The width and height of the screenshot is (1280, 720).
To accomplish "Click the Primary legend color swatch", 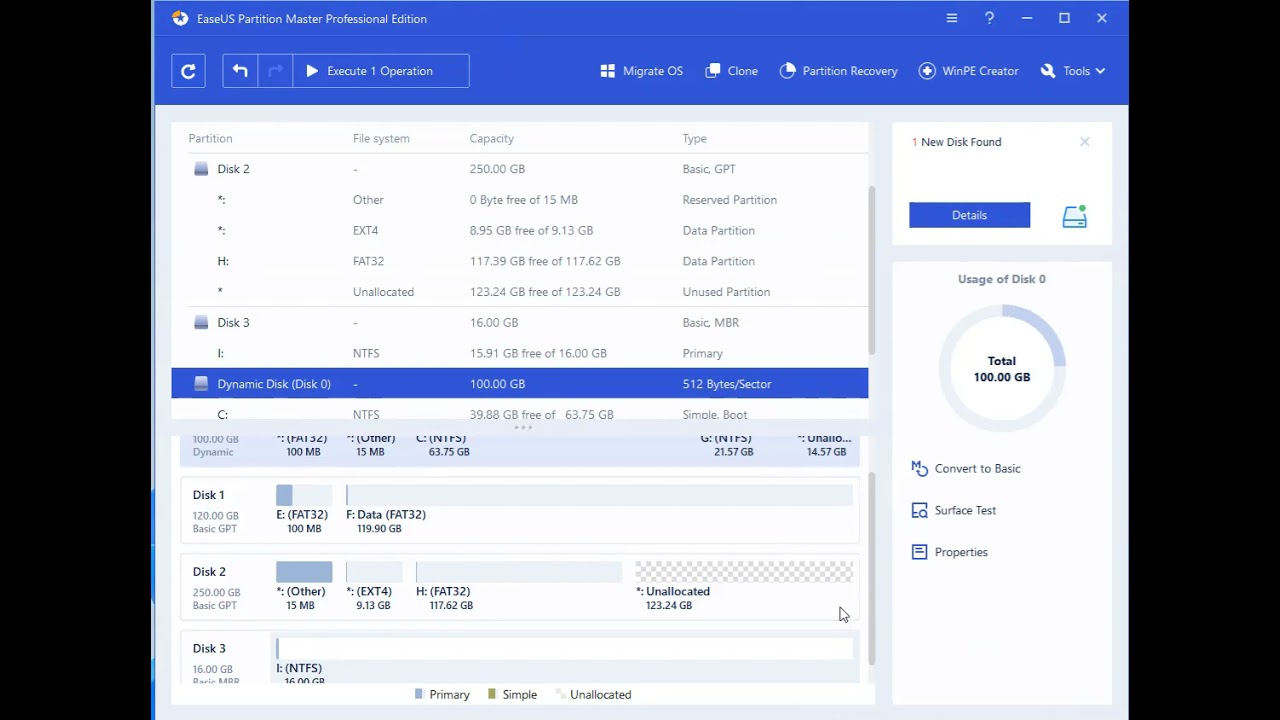I will tap(419, 694).
